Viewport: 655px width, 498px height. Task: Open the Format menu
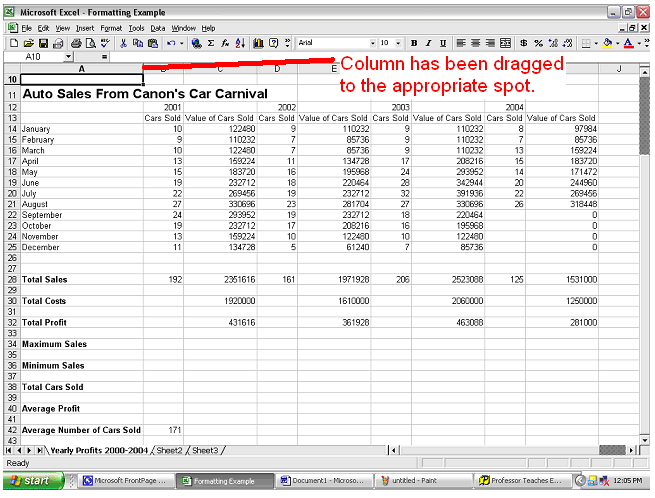click(x=111, y=28)
